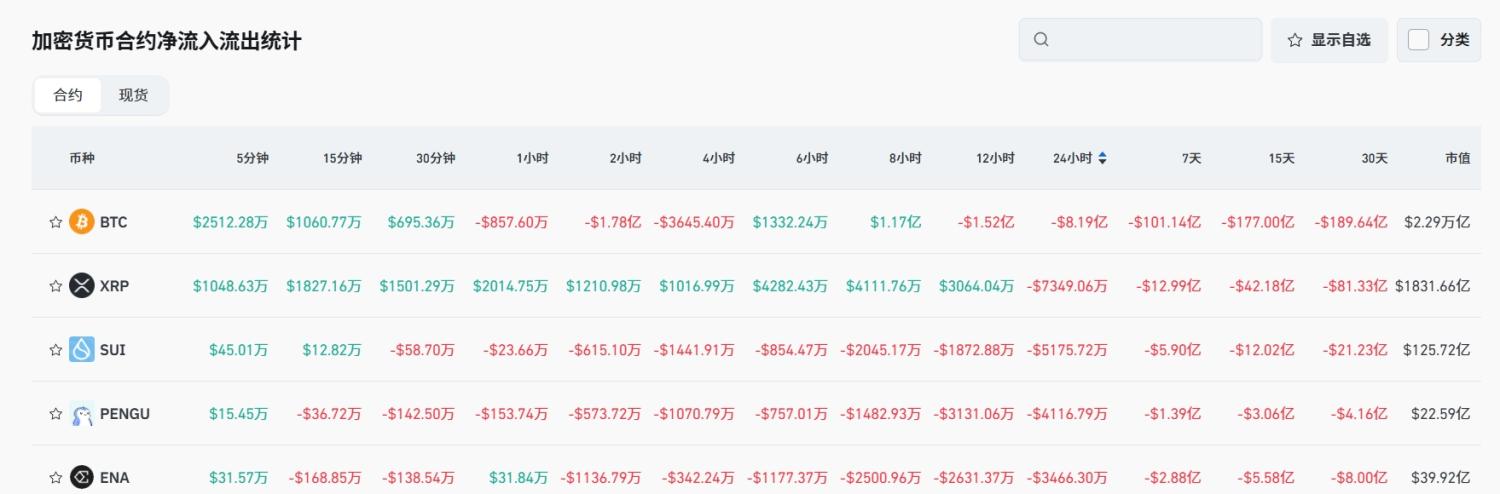Click the Bitcoin coin icon
This screenshot has height=494, width=1500.
click(x=82, y=222)
